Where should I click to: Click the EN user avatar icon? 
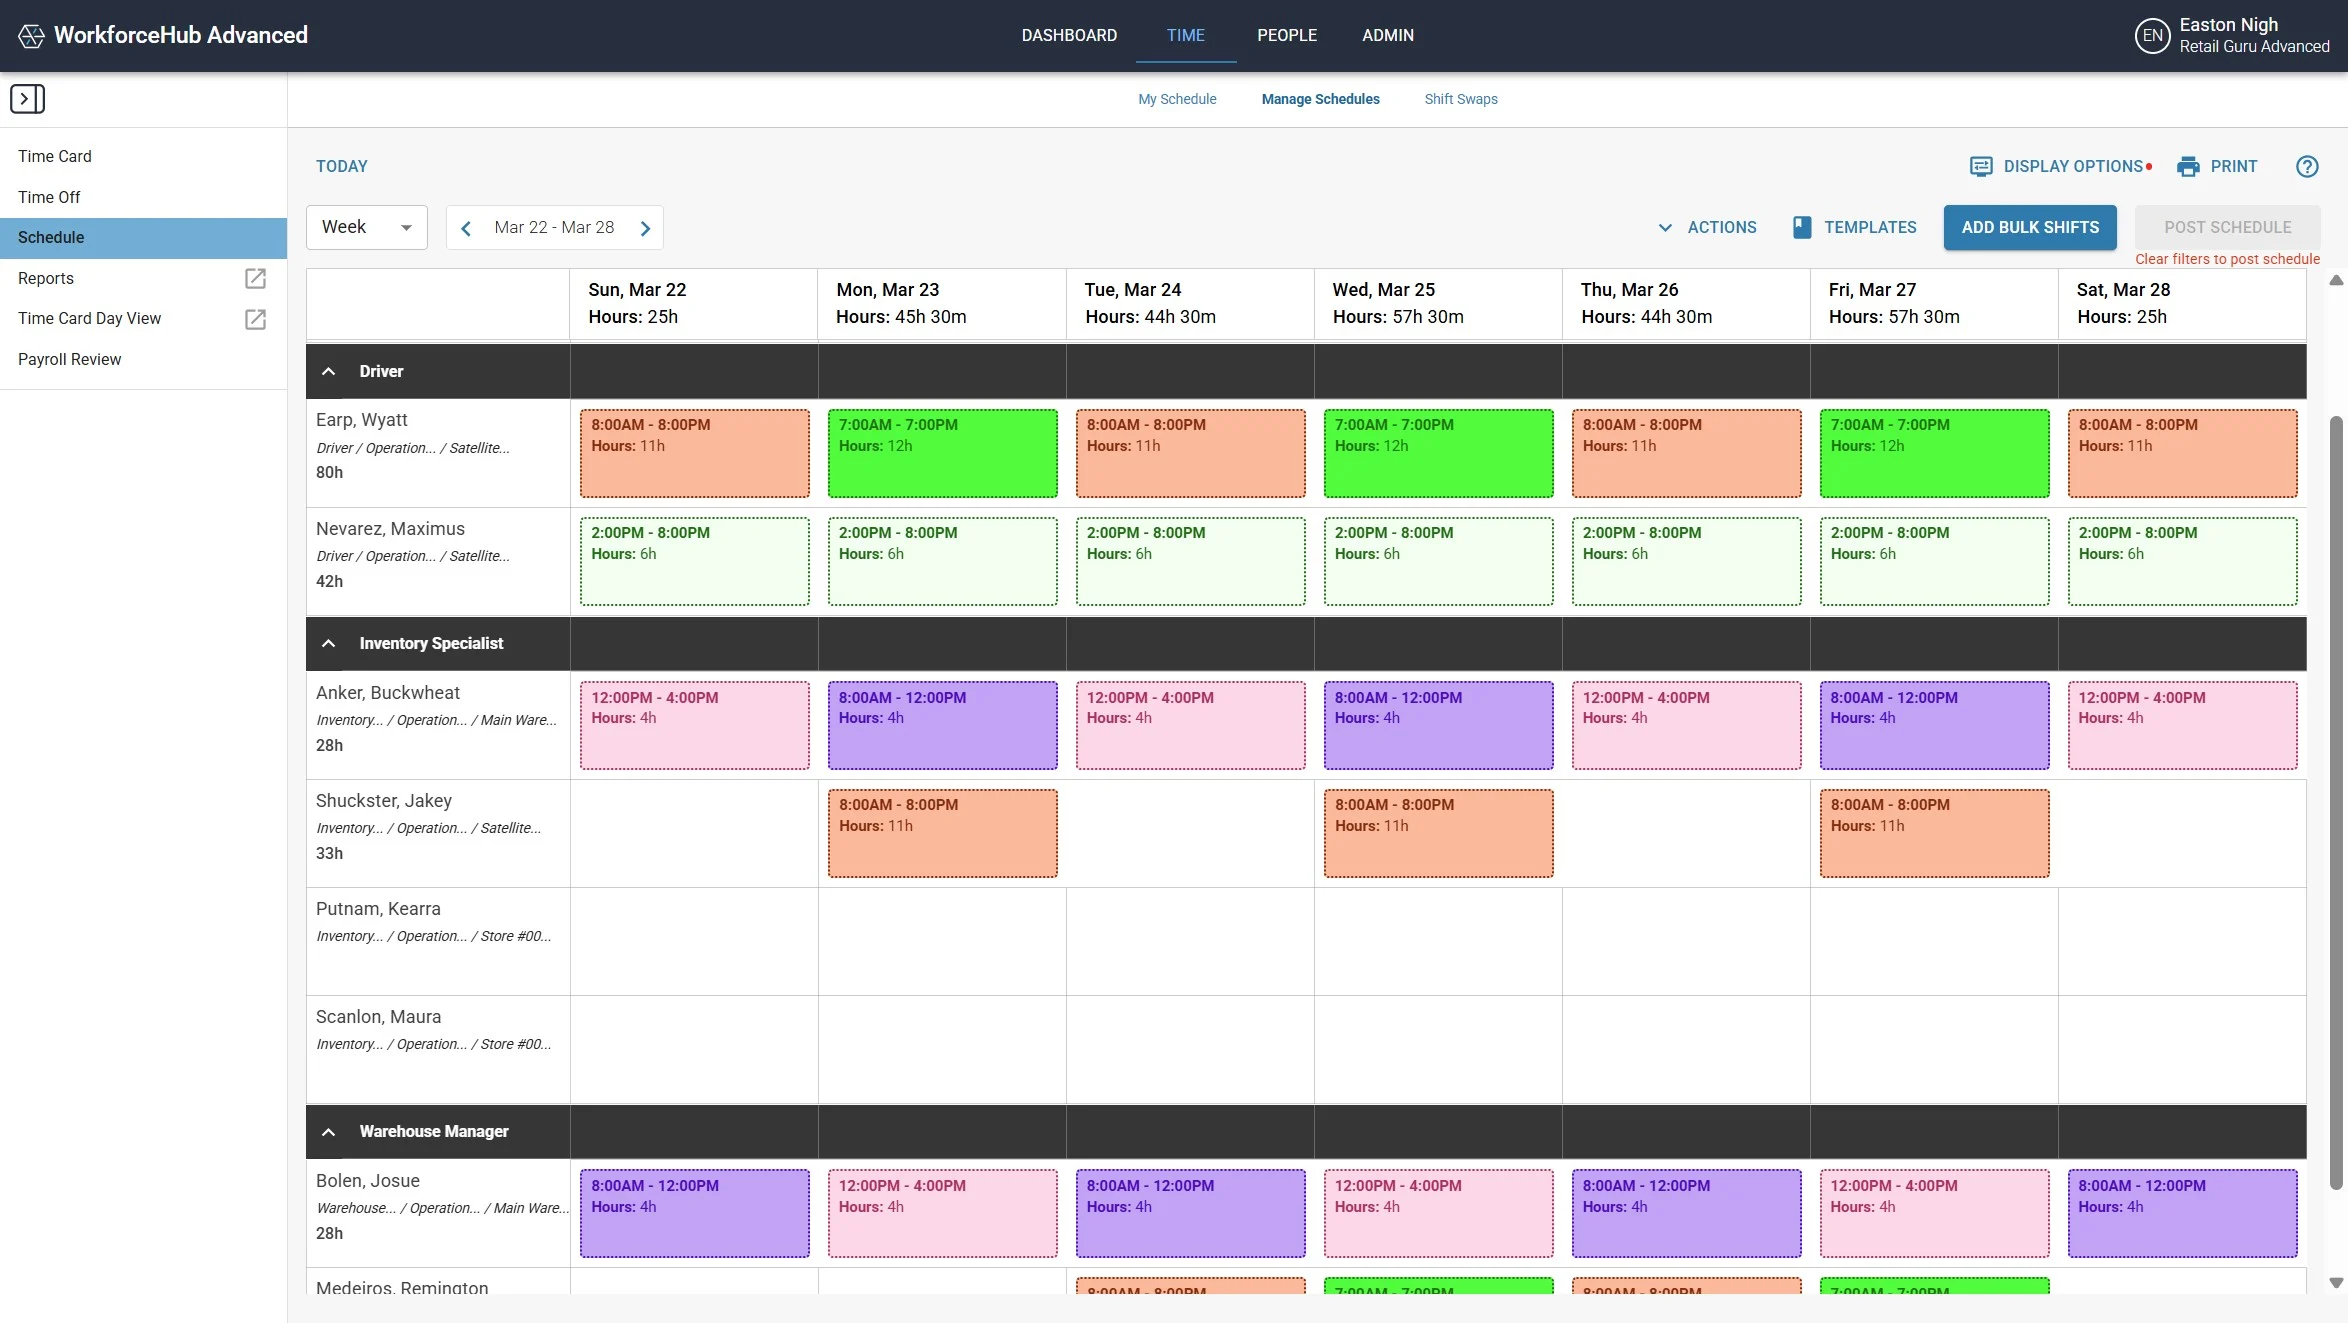pos(2152,36)
